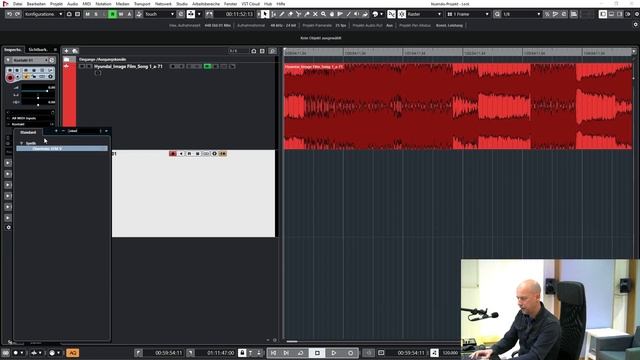Toggle the orange AQ button
The image size is (640, 360).
click(73, 353)
